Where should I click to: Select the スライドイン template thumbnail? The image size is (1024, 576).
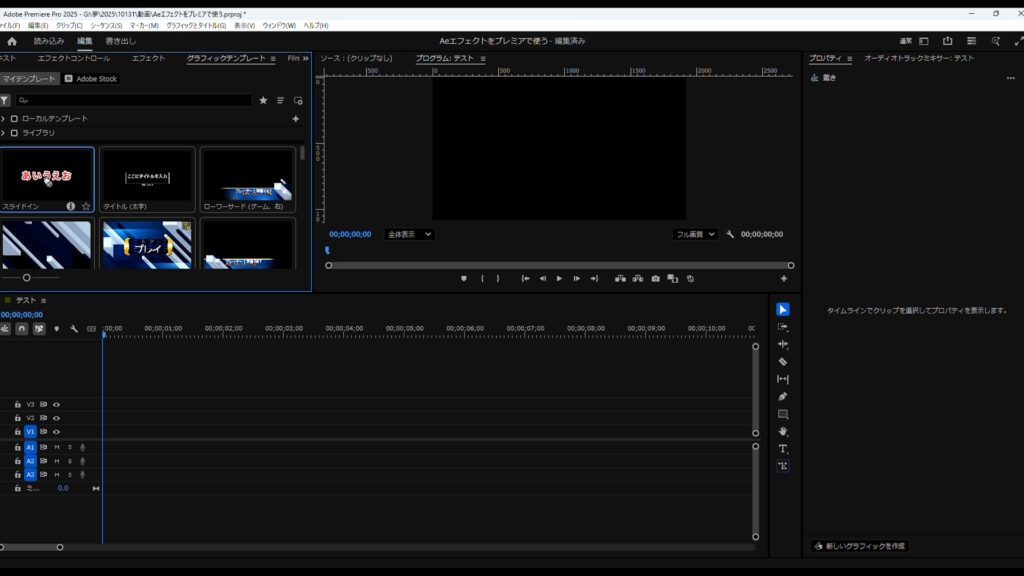47,175
